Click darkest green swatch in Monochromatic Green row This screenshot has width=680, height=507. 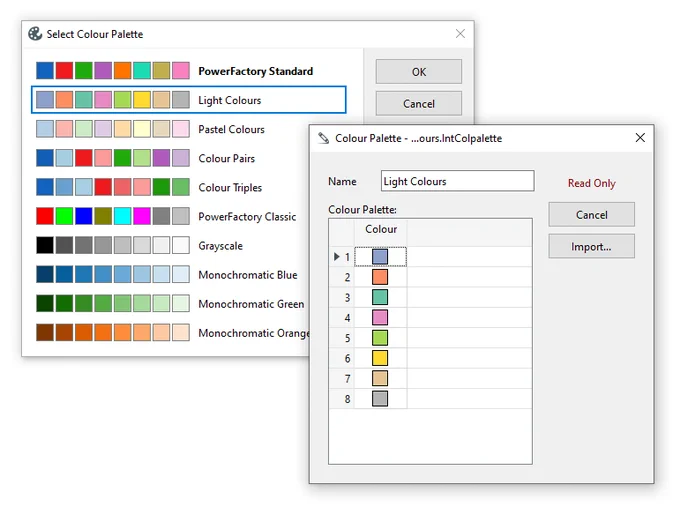(45, 304)
